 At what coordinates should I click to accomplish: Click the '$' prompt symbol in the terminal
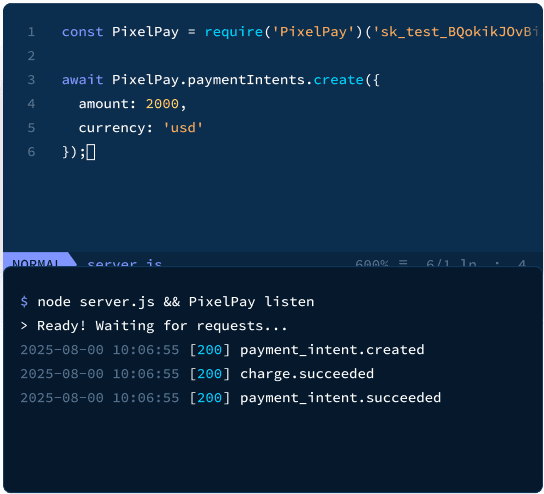pyautogui.click(x=24, y=301)
